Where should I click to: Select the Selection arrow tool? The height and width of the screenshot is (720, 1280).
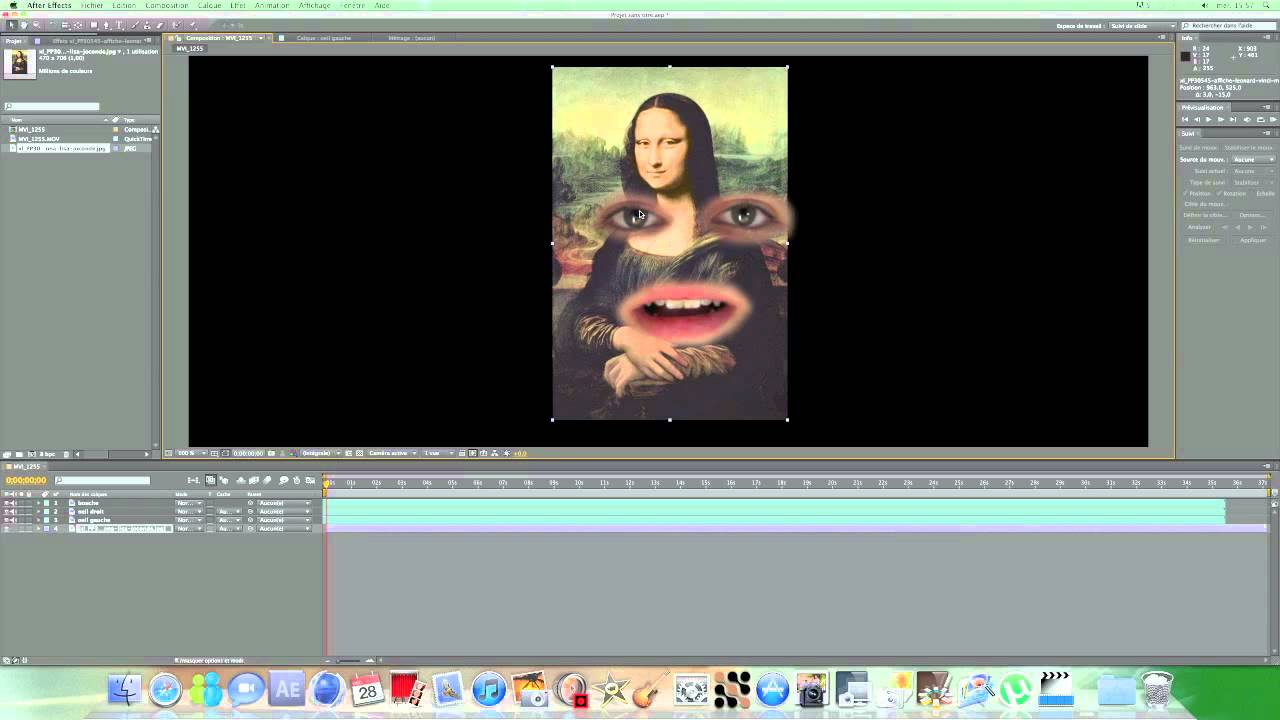coord(11,25)
